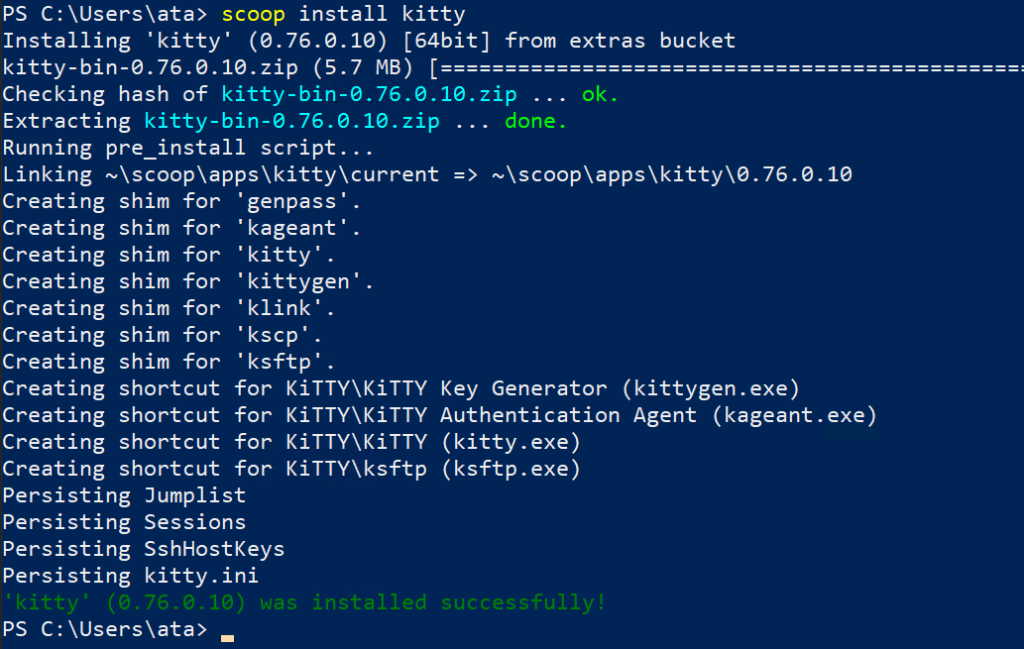The height and width of the screenshot is (649, 1024).
Task: Click the 'Running pre_install script...' line
Action: [187, 148]
